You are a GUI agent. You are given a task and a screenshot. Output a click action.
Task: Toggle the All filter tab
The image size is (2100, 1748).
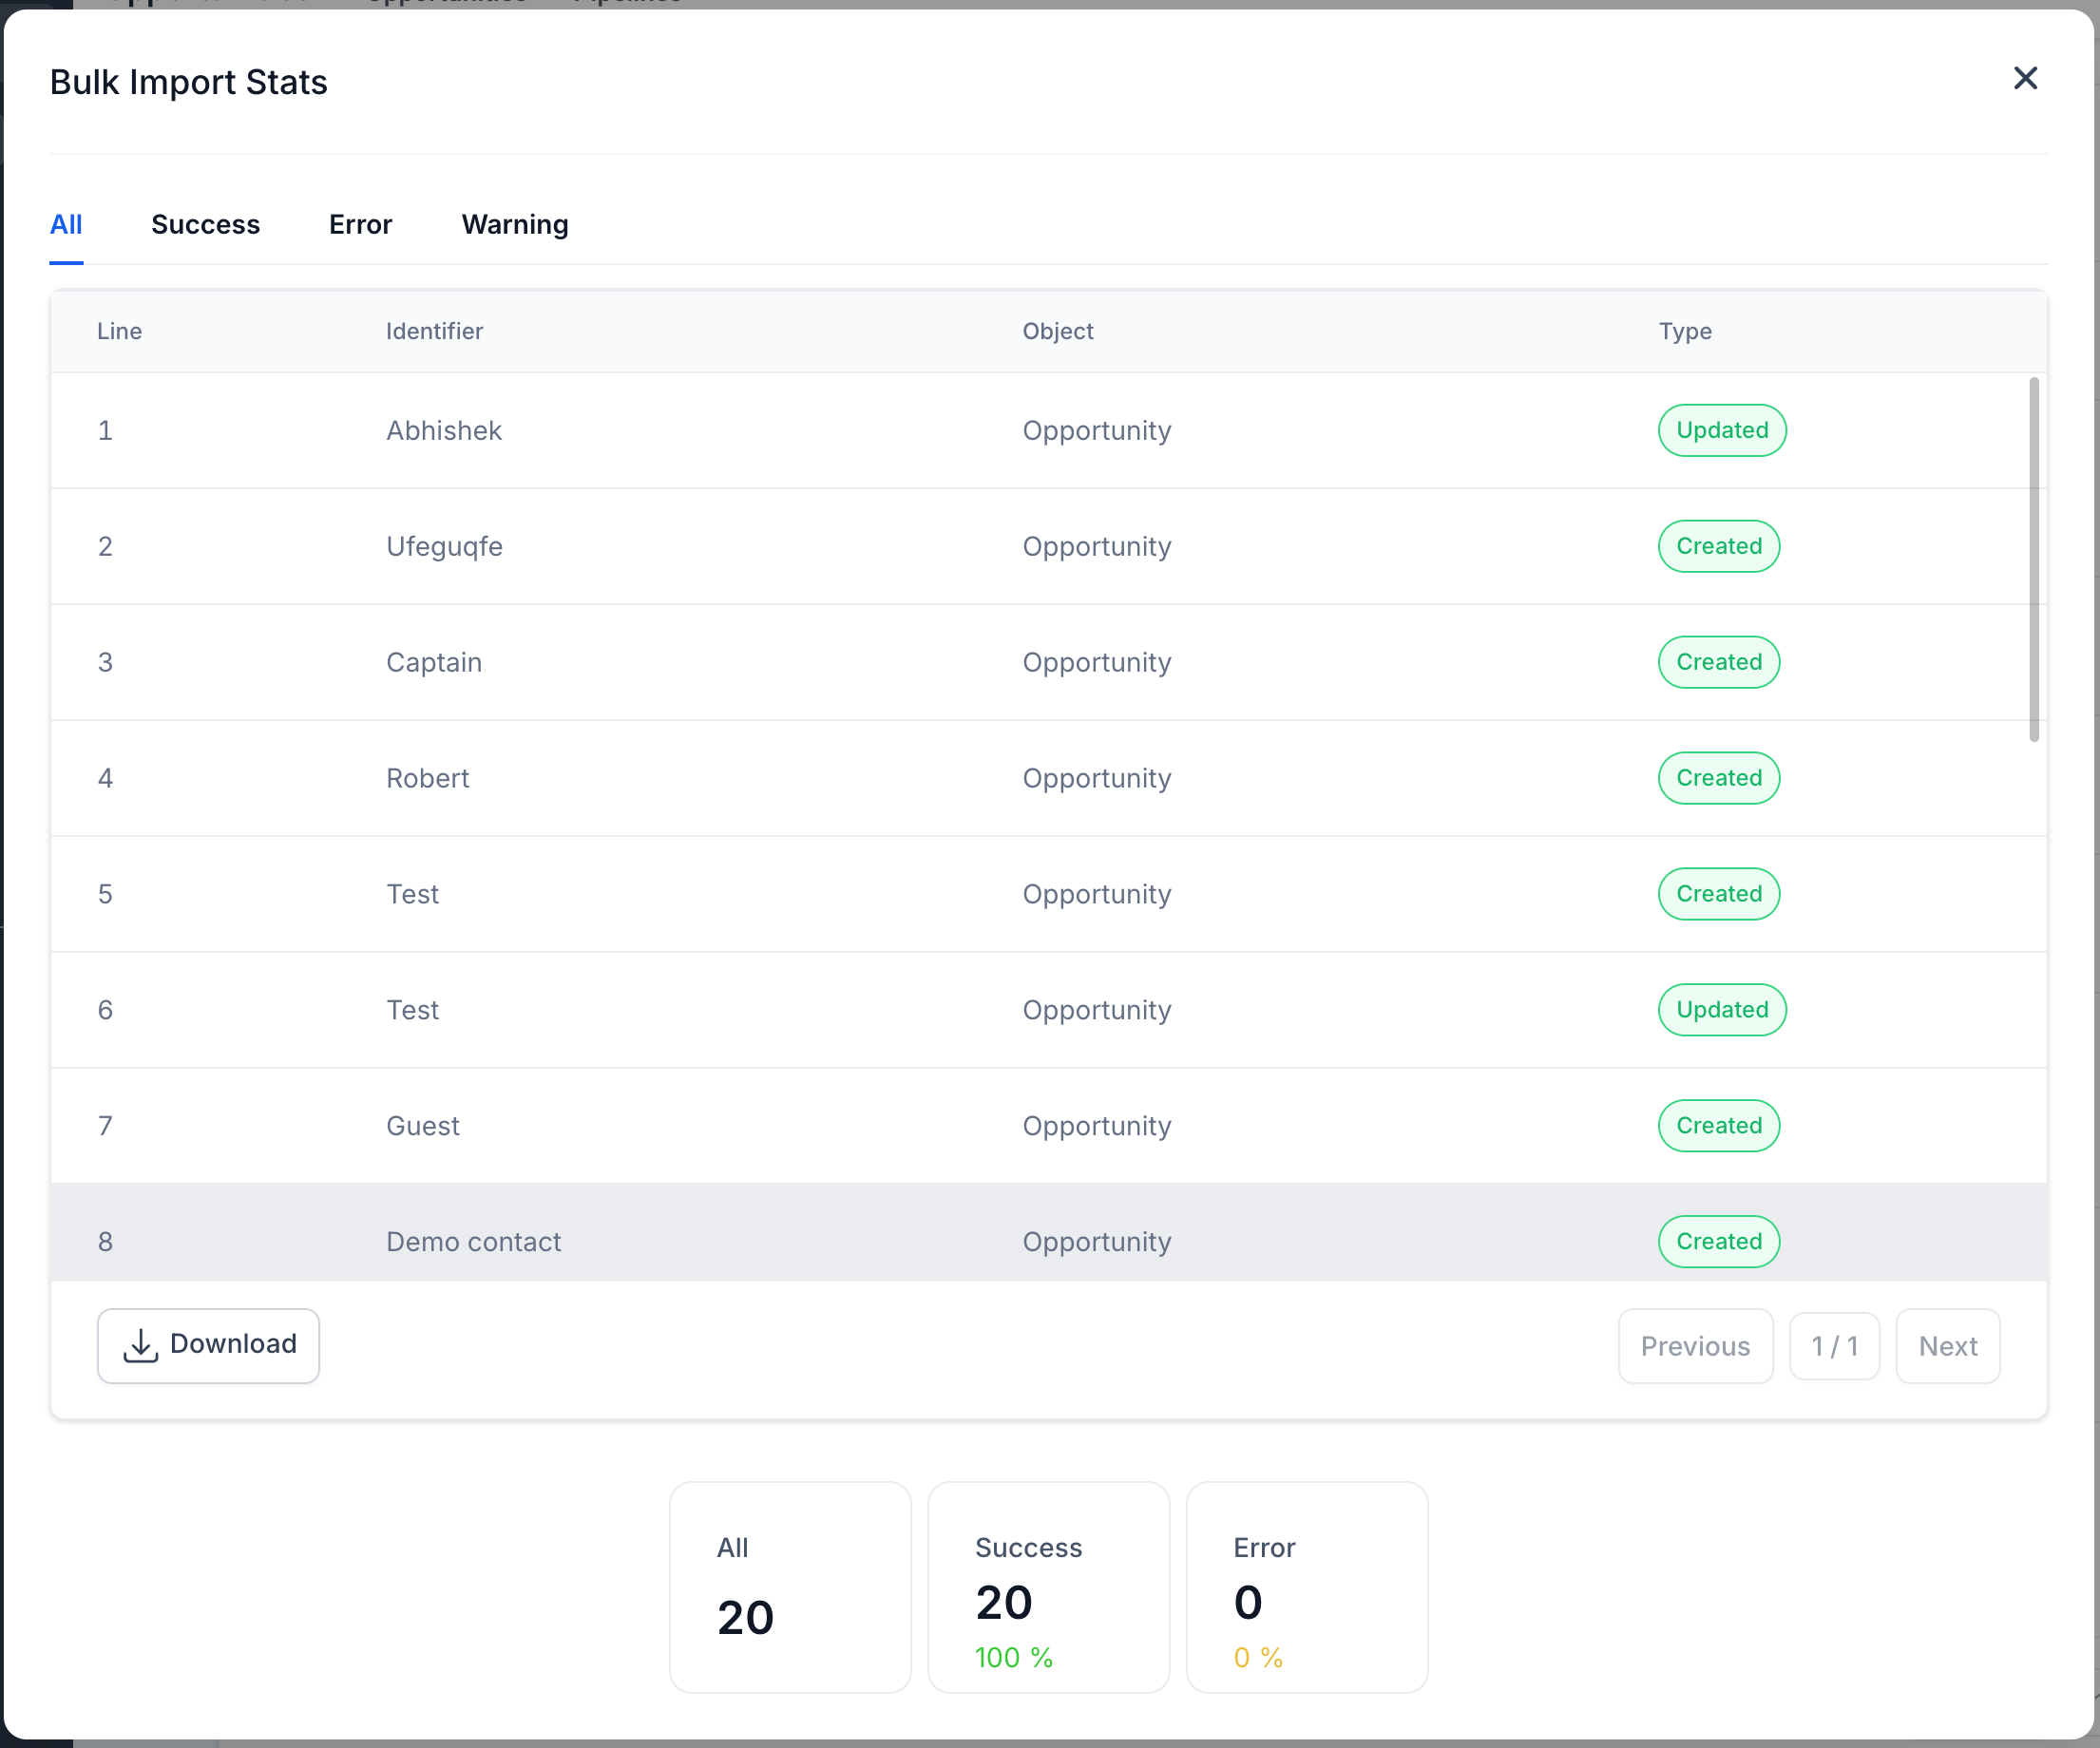(x=65, y=223)
